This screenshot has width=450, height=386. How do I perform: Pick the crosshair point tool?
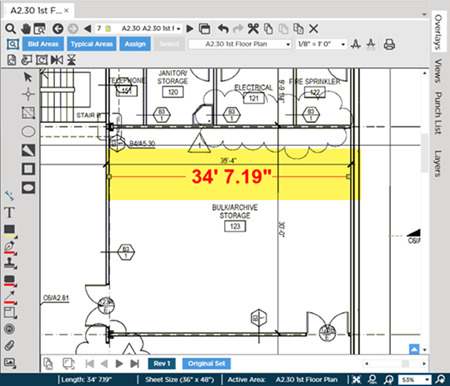pos(28,94)
